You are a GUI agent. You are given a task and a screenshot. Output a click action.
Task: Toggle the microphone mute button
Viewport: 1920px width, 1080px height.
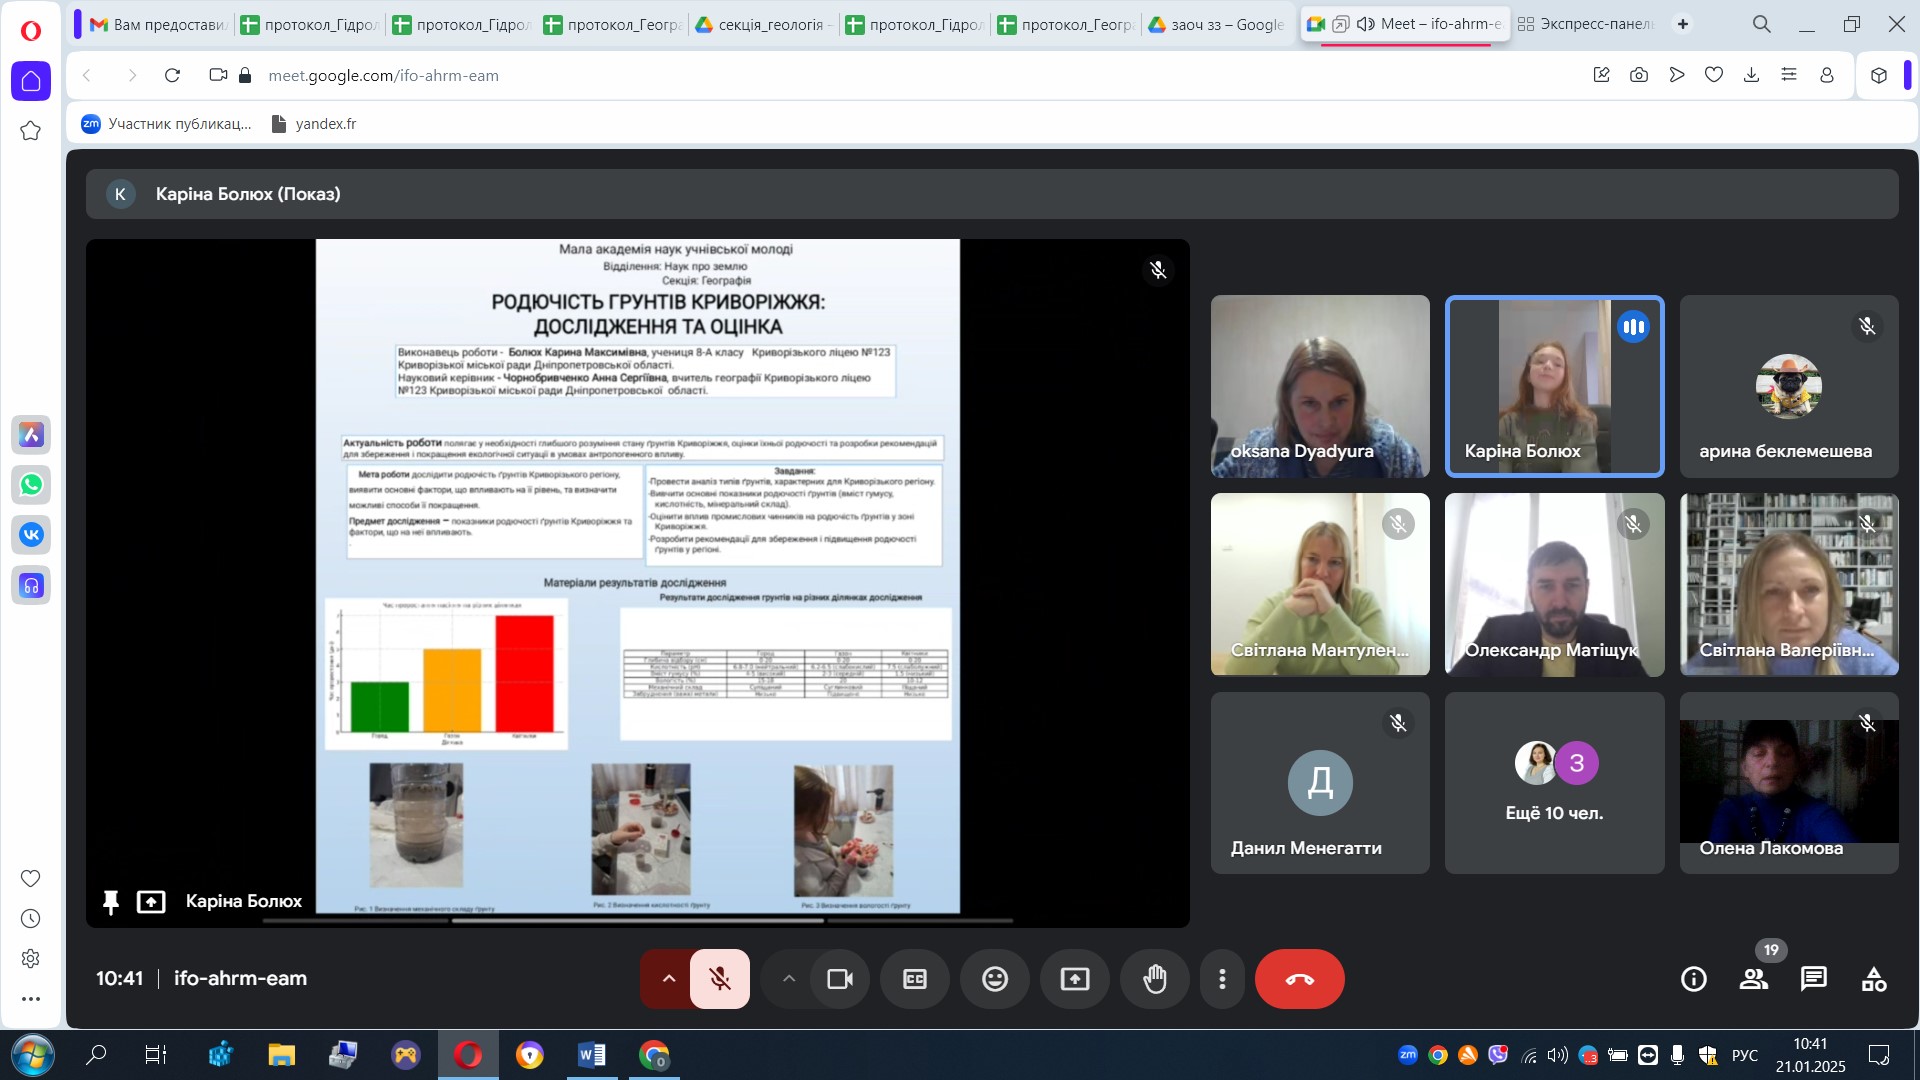point(720,979)
